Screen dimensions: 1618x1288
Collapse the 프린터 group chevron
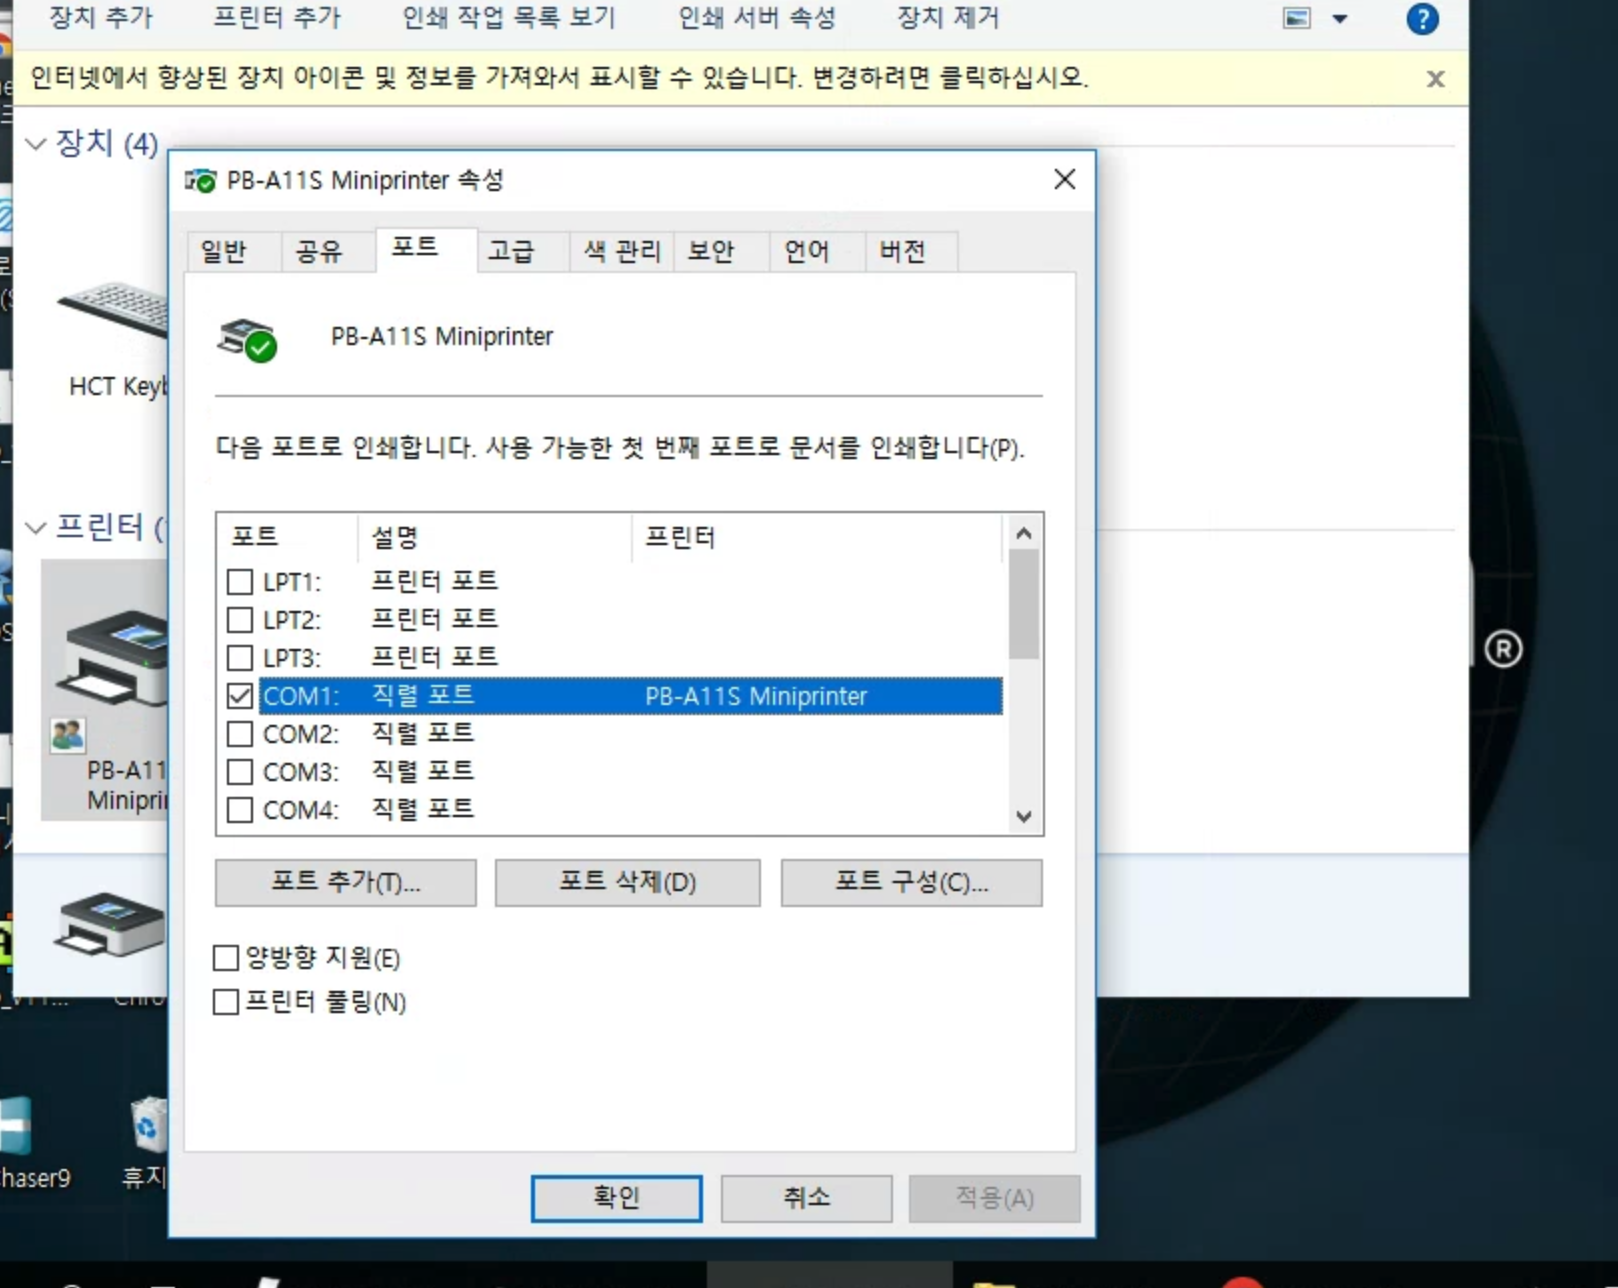click(36, 527)
